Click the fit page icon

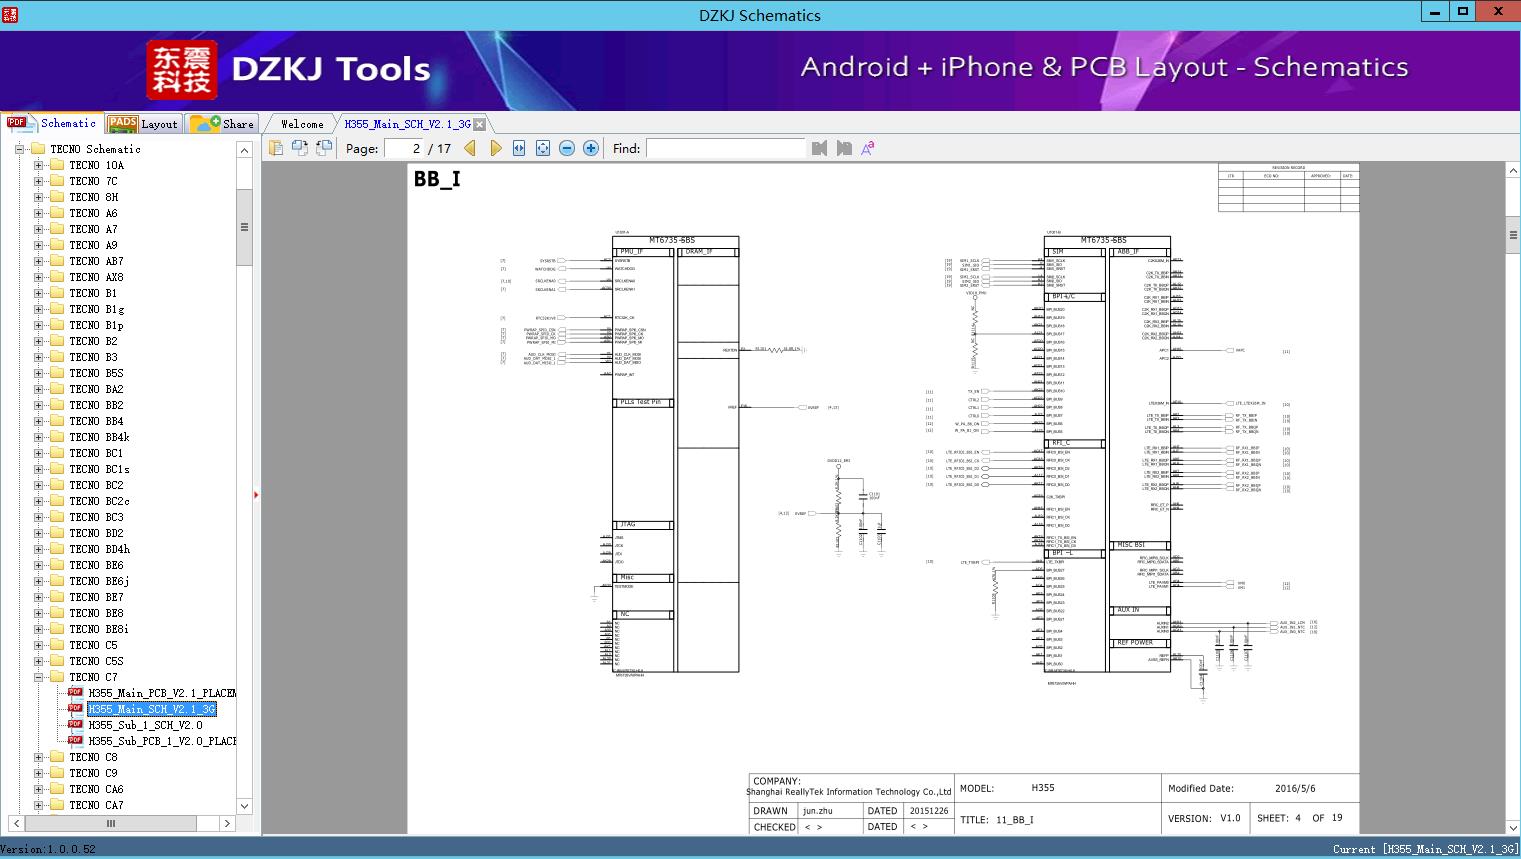[543, 148]
